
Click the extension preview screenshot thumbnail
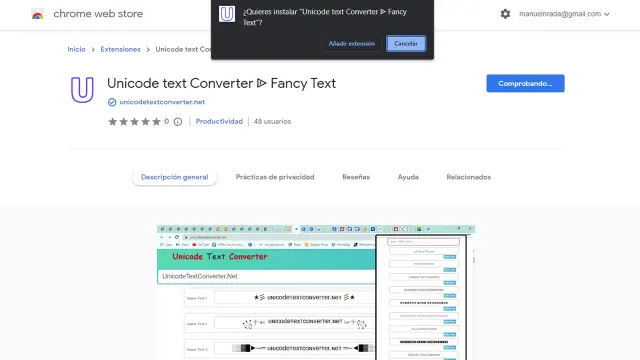tap(316, 292)
